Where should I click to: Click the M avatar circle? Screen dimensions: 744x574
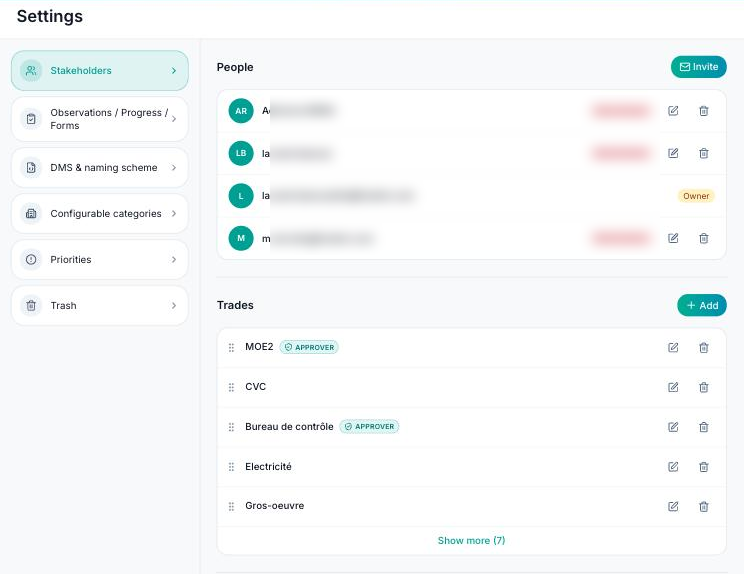coord(241,238)
